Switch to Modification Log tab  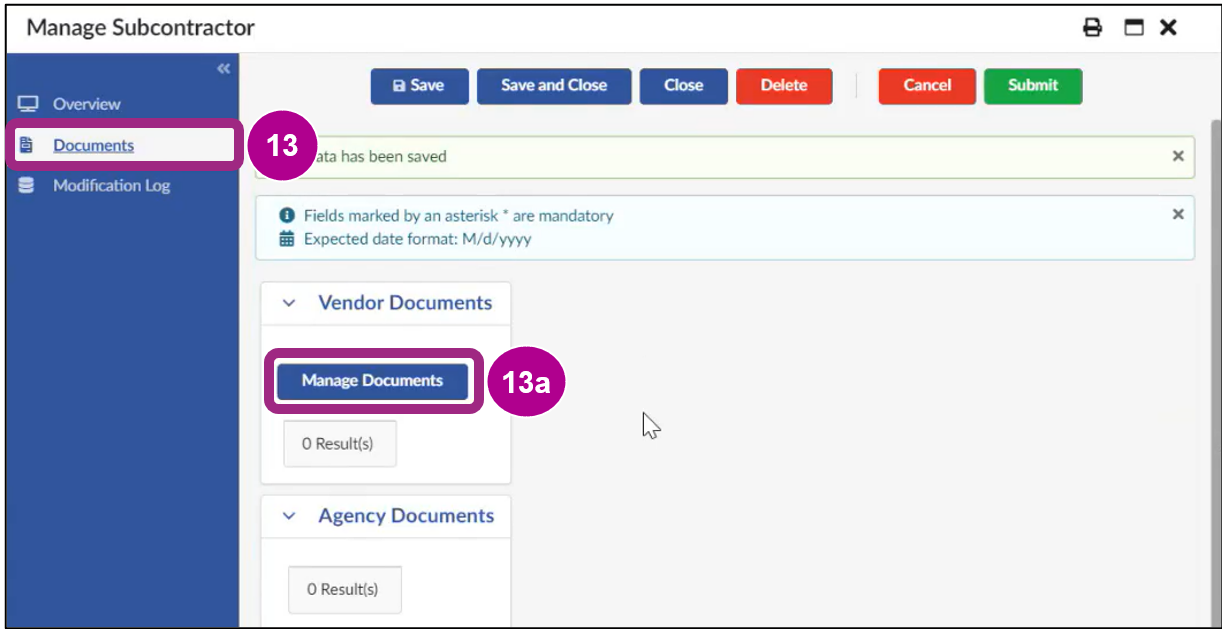pos(111,185)
